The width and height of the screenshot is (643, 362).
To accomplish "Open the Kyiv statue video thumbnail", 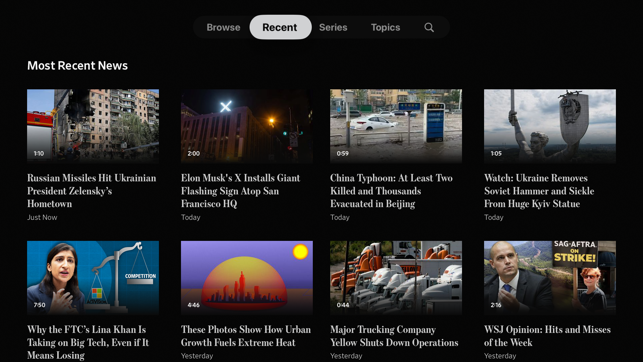I will tap(550, 126).
